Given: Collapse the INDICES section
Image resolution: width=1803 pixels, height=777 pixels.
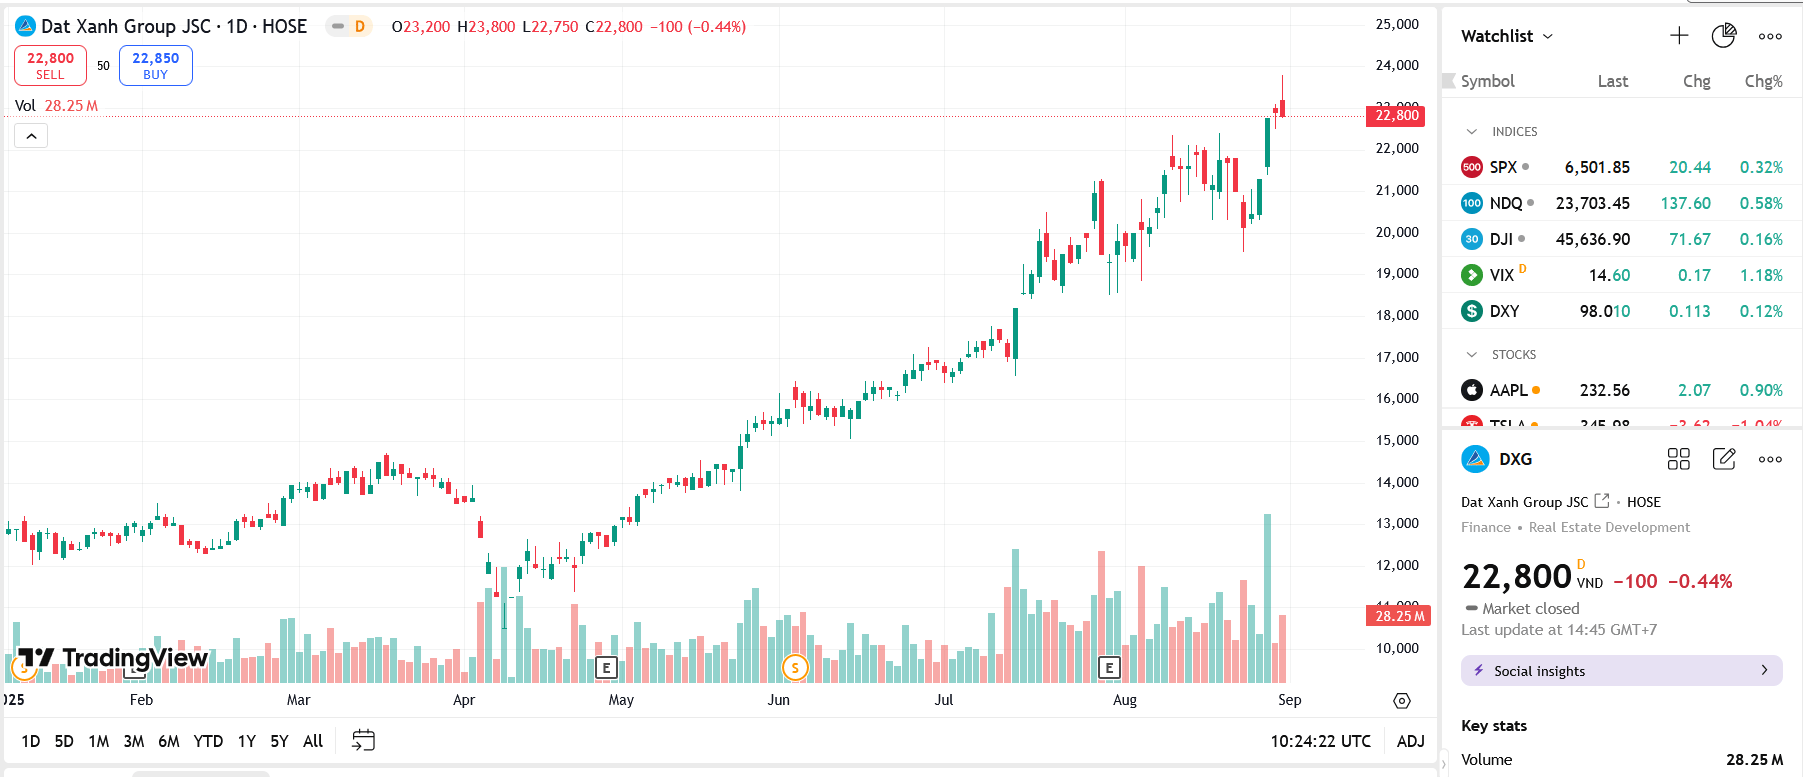Looking at the screenshot, I should point(1471,132).
